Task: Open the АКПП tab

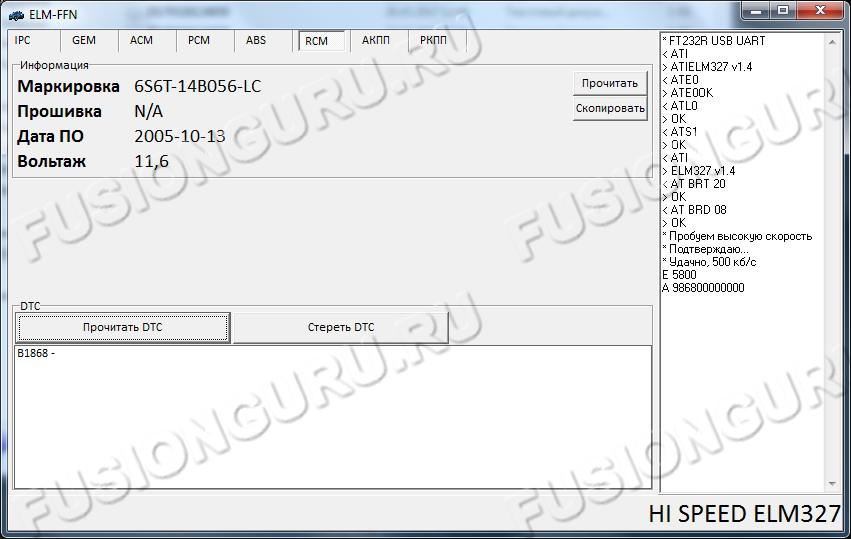Action: [376, 41]
